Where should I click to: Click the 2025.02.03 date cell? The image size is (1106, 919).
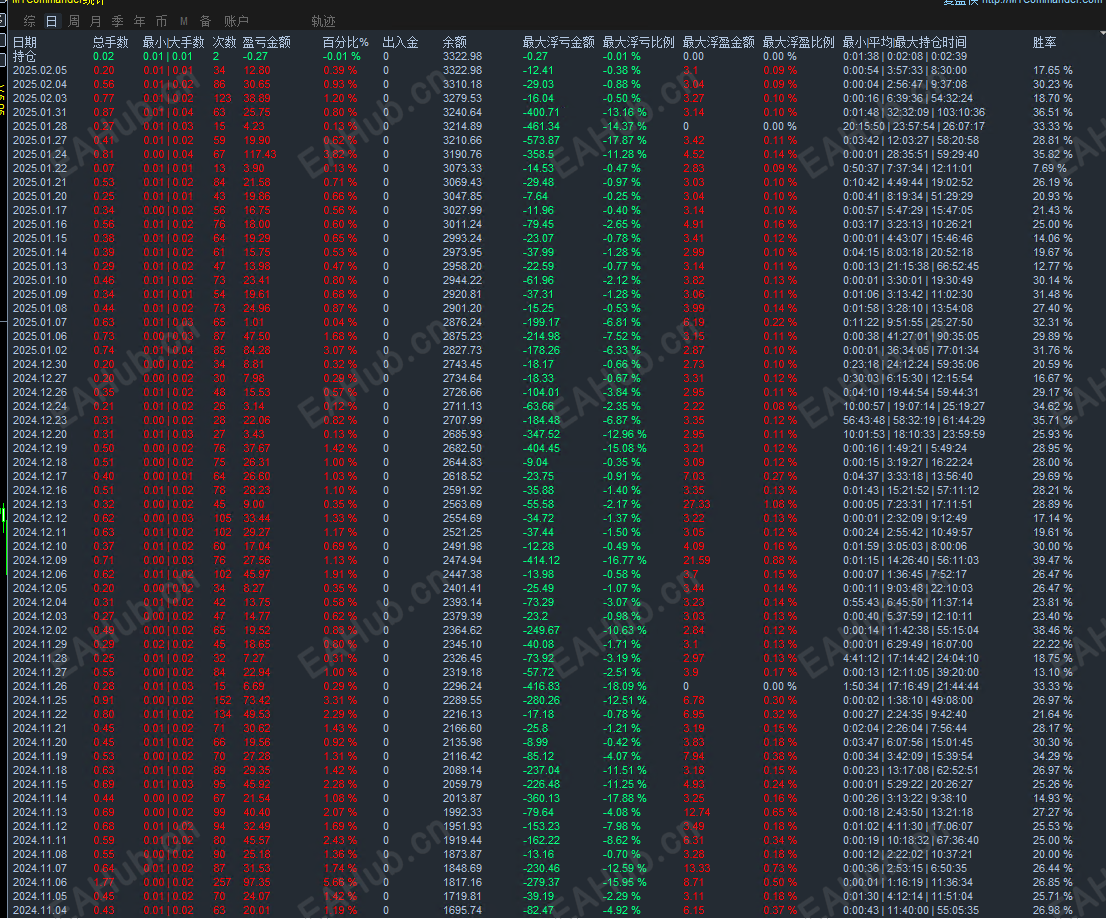40,99
